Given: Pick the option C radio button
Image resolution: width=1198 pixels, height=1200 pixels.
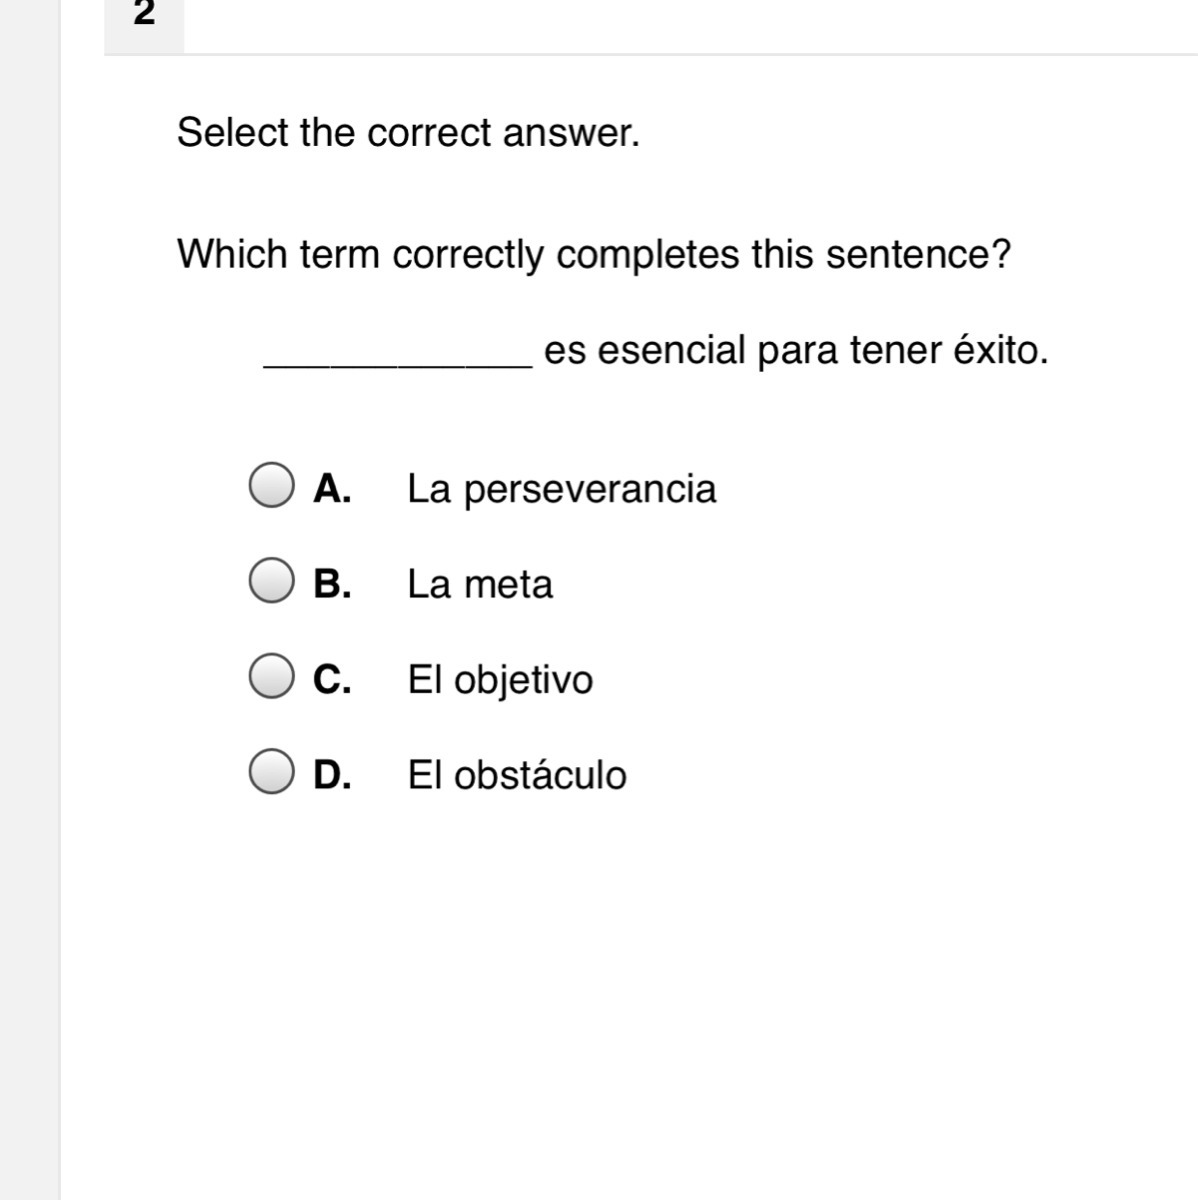Looking at the screenshot, I should [x=271, y=676].
